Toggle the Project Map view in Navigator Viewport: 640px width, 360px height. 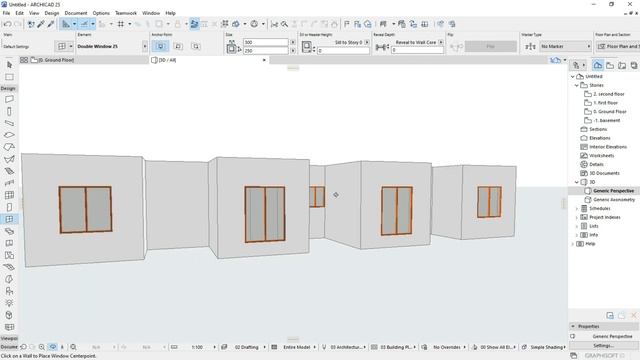(598, 65)
